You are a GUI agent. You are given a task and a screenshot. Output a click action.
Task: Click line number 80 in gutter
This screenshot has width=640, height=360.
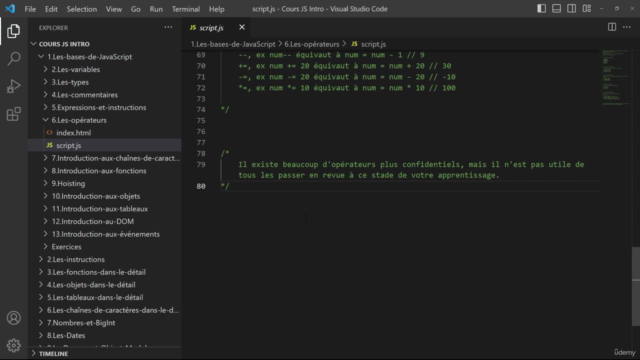pos(201,186)
